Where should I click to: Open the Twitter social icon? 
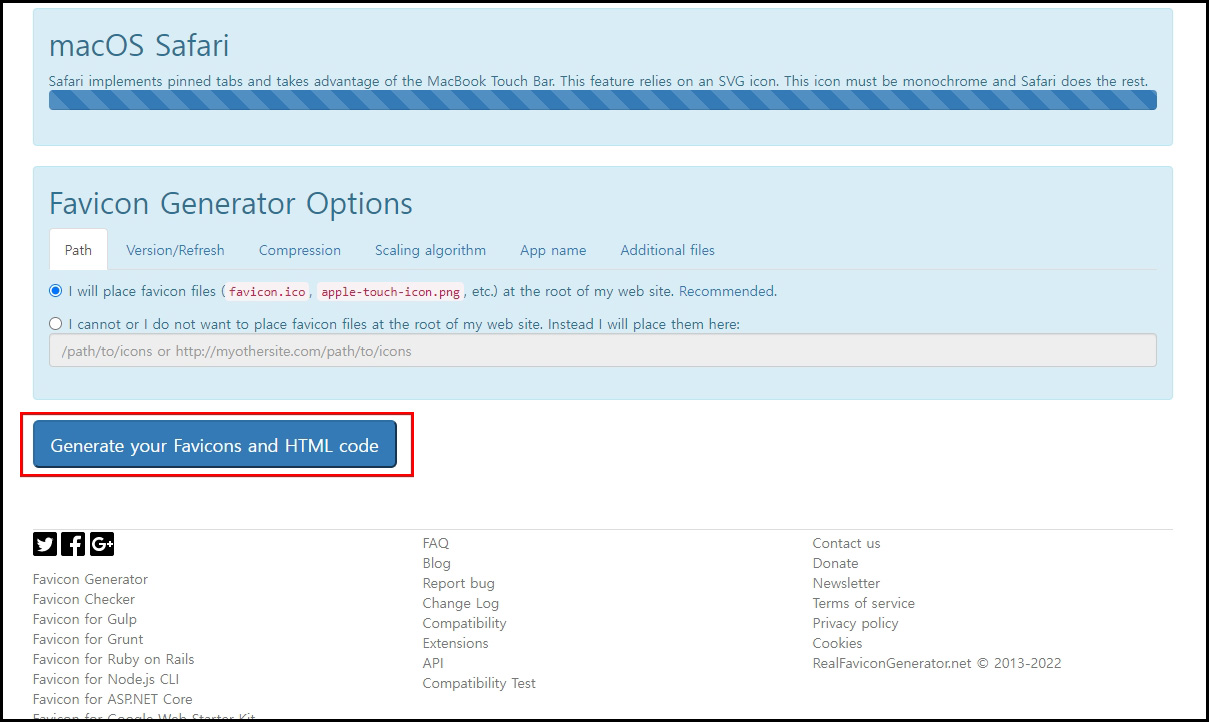(x=45, y=544)
